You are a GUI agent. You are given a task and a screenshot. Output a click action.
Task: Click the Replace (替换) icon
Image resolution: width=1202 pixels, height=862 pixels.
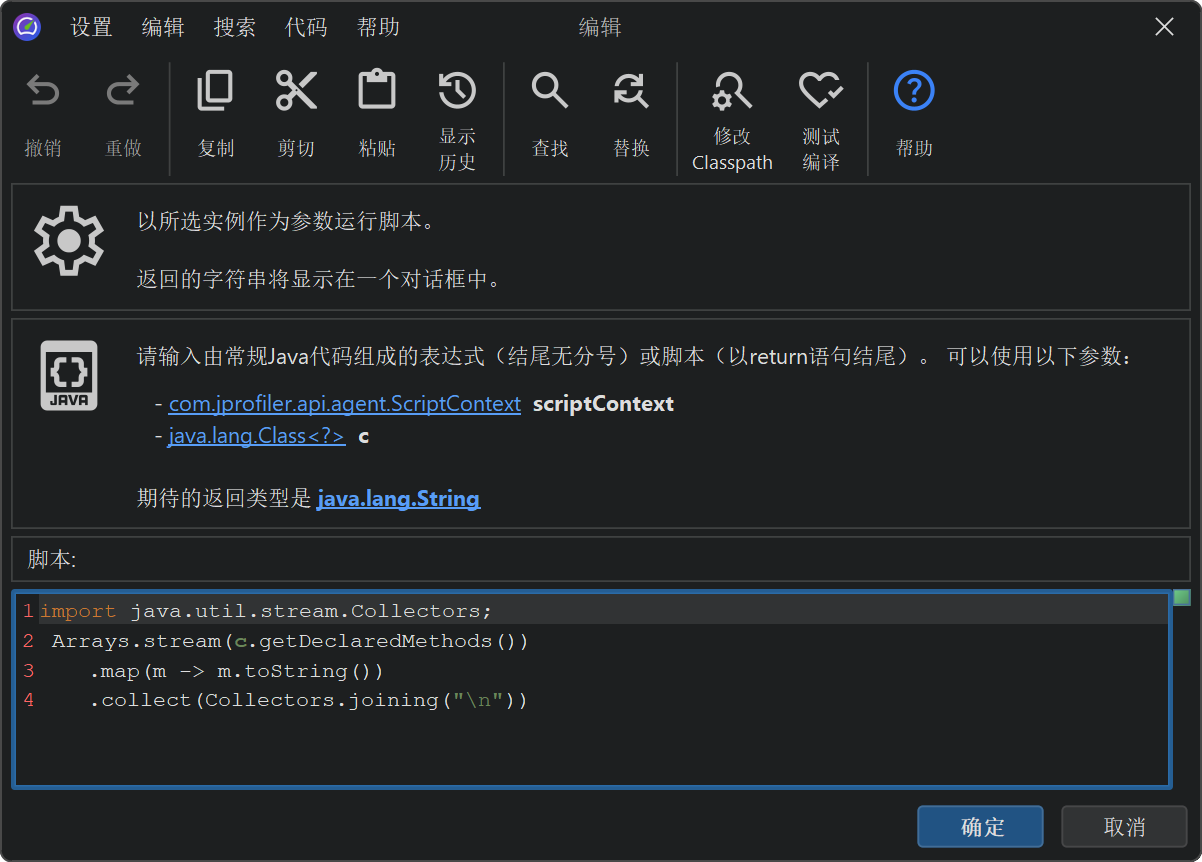point(631,92)
